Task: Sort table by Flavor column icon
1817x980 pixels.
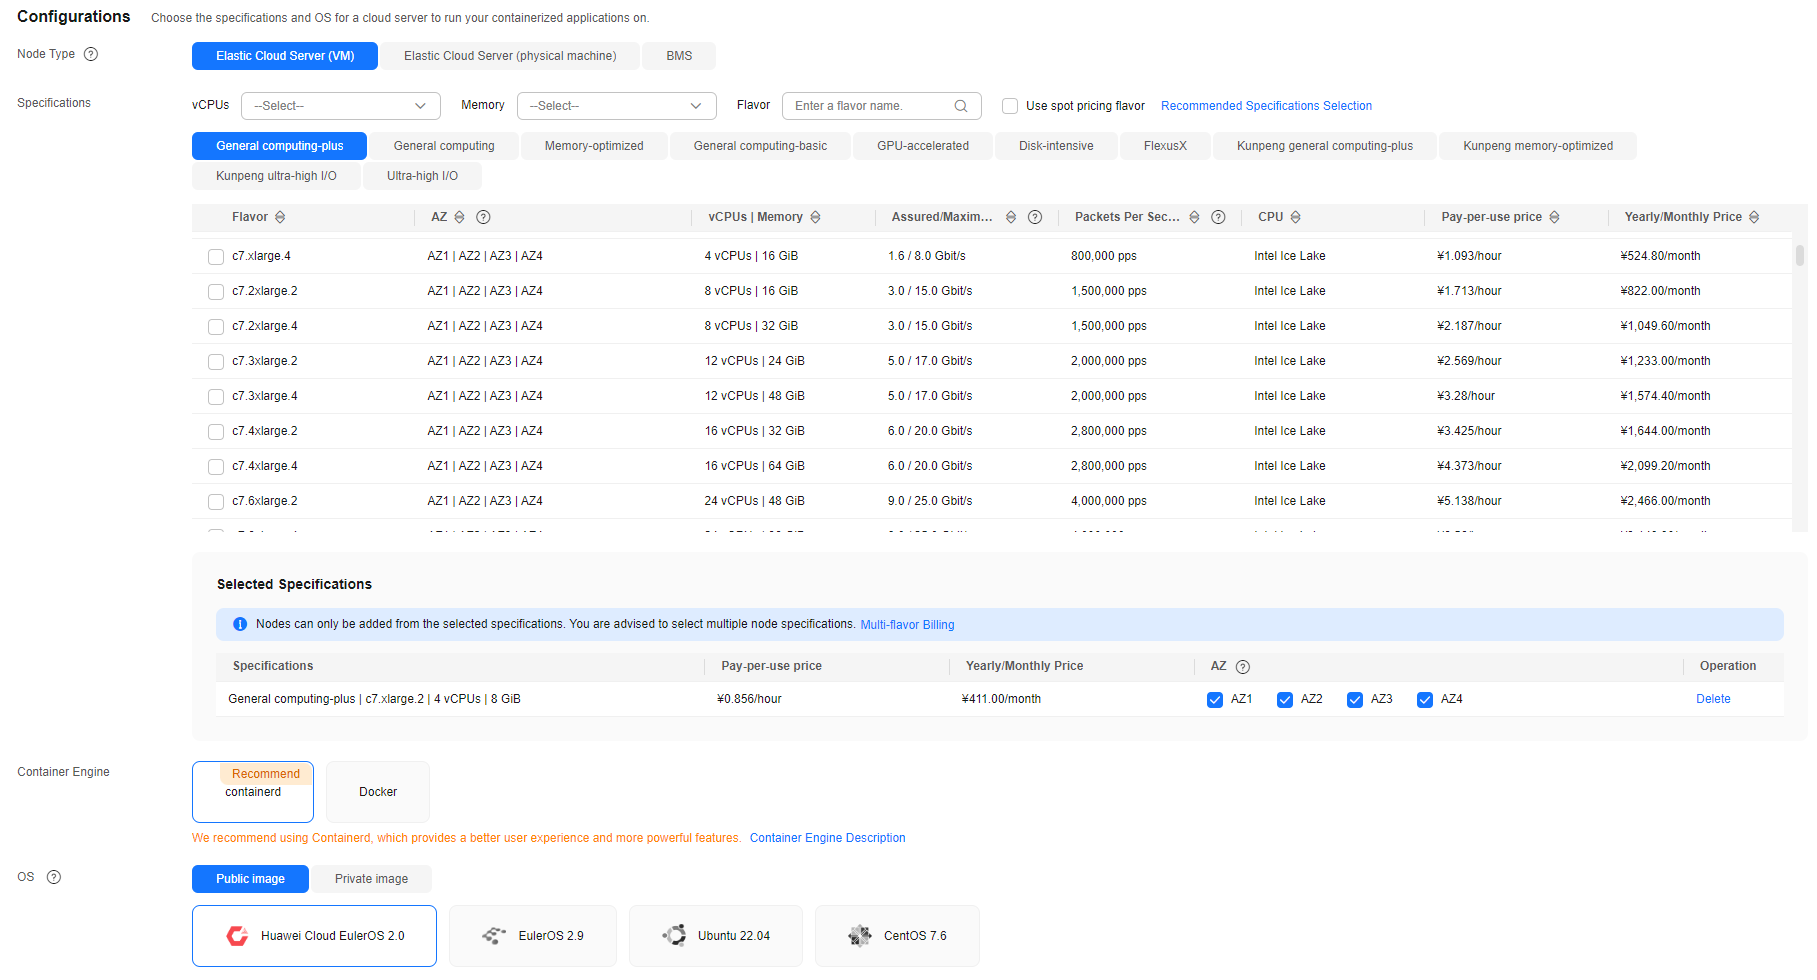Action: (x=280, y=217)
